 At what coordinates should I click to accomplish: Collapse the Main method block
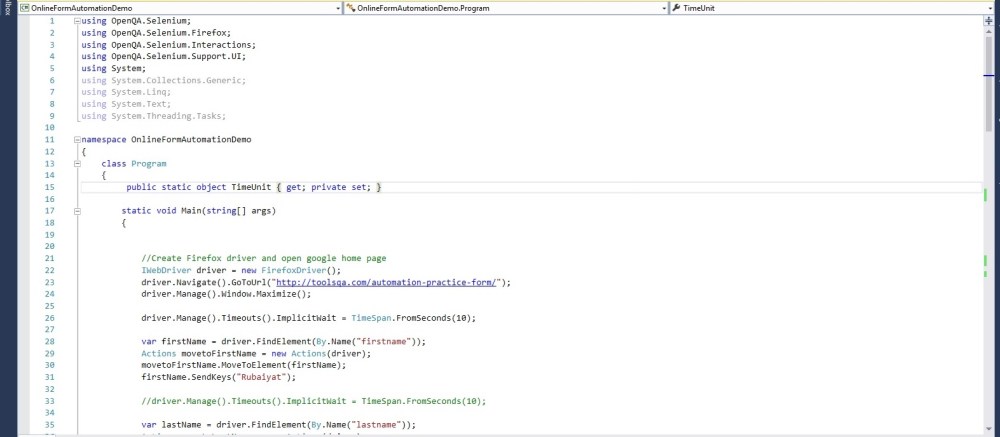point(77,211)
